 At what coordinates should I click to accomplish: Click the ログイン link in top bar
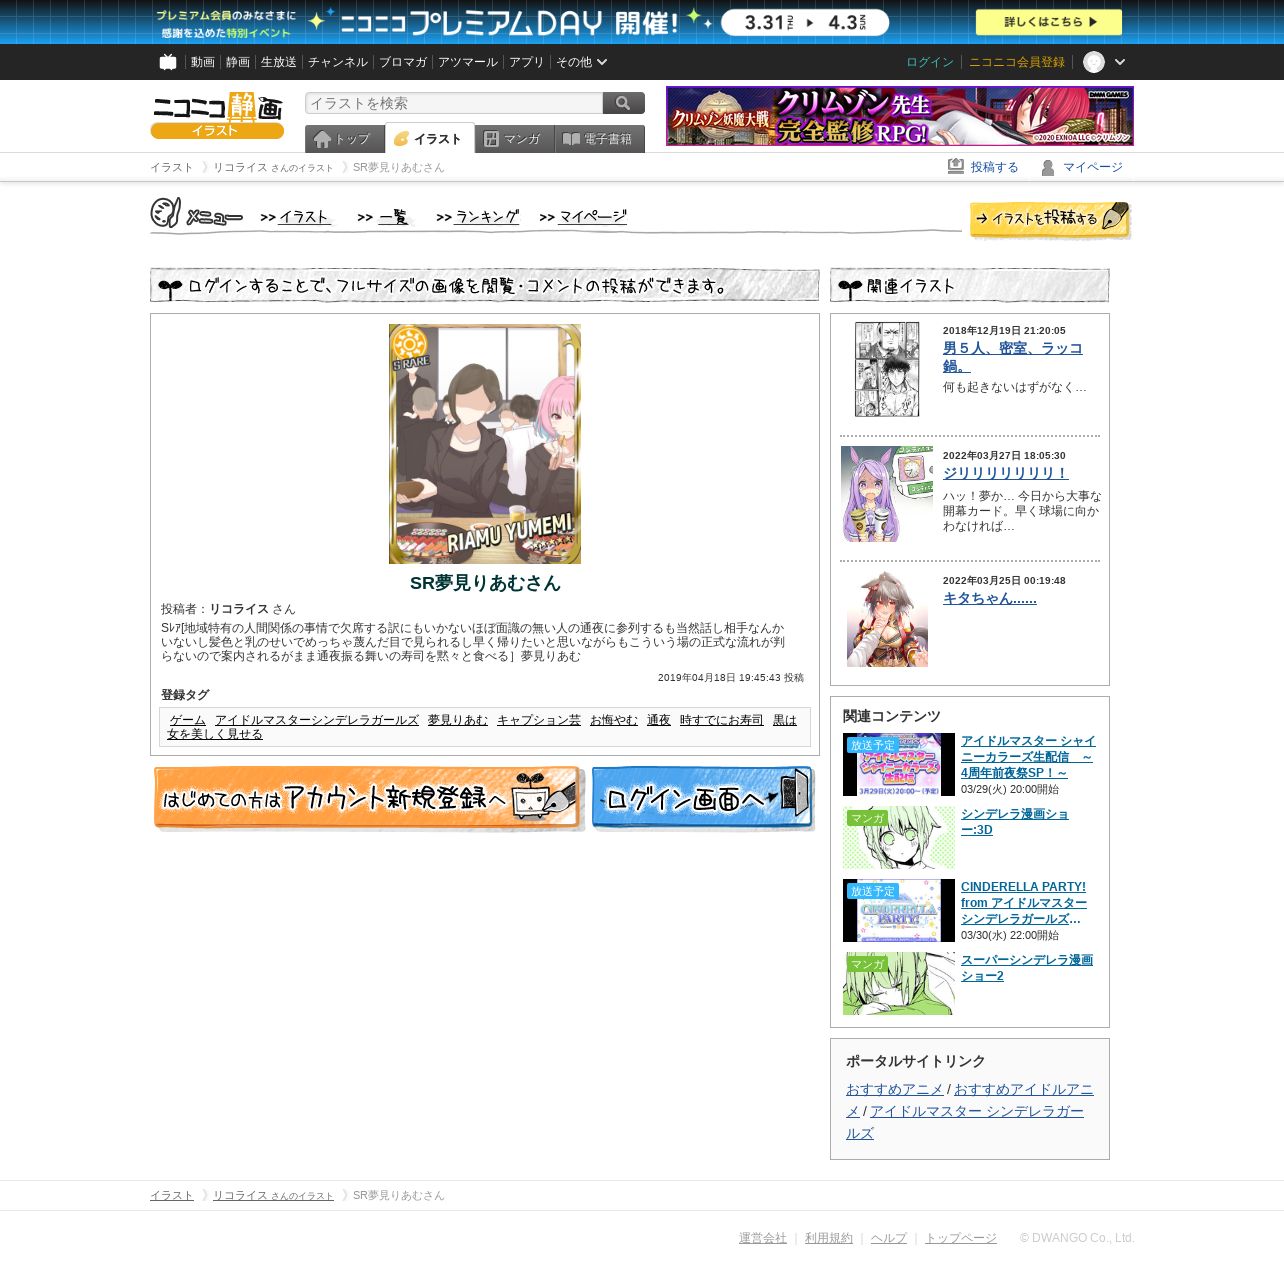[930, 62]
